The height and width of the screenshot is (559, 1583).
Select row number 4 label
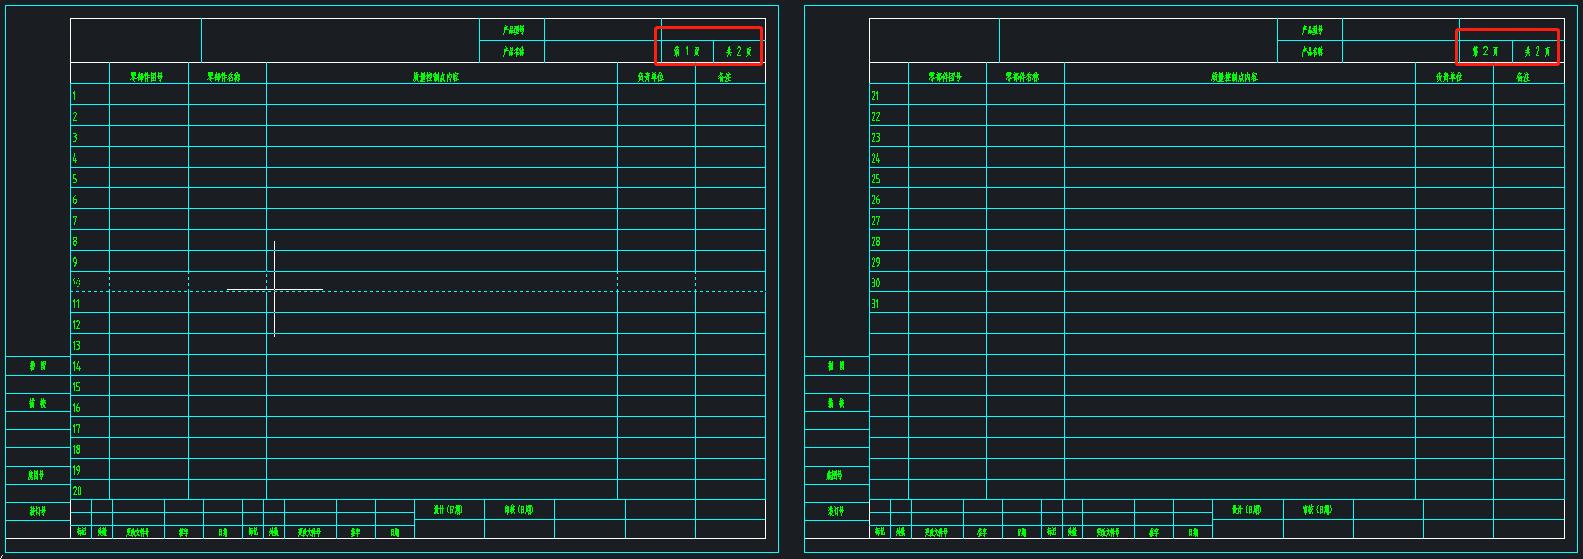[74, 159]
